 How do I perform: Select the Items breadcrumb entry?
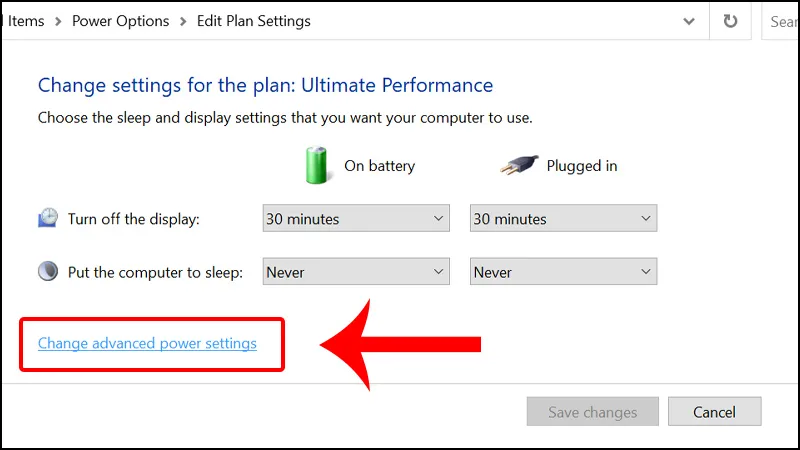[26, 21]
